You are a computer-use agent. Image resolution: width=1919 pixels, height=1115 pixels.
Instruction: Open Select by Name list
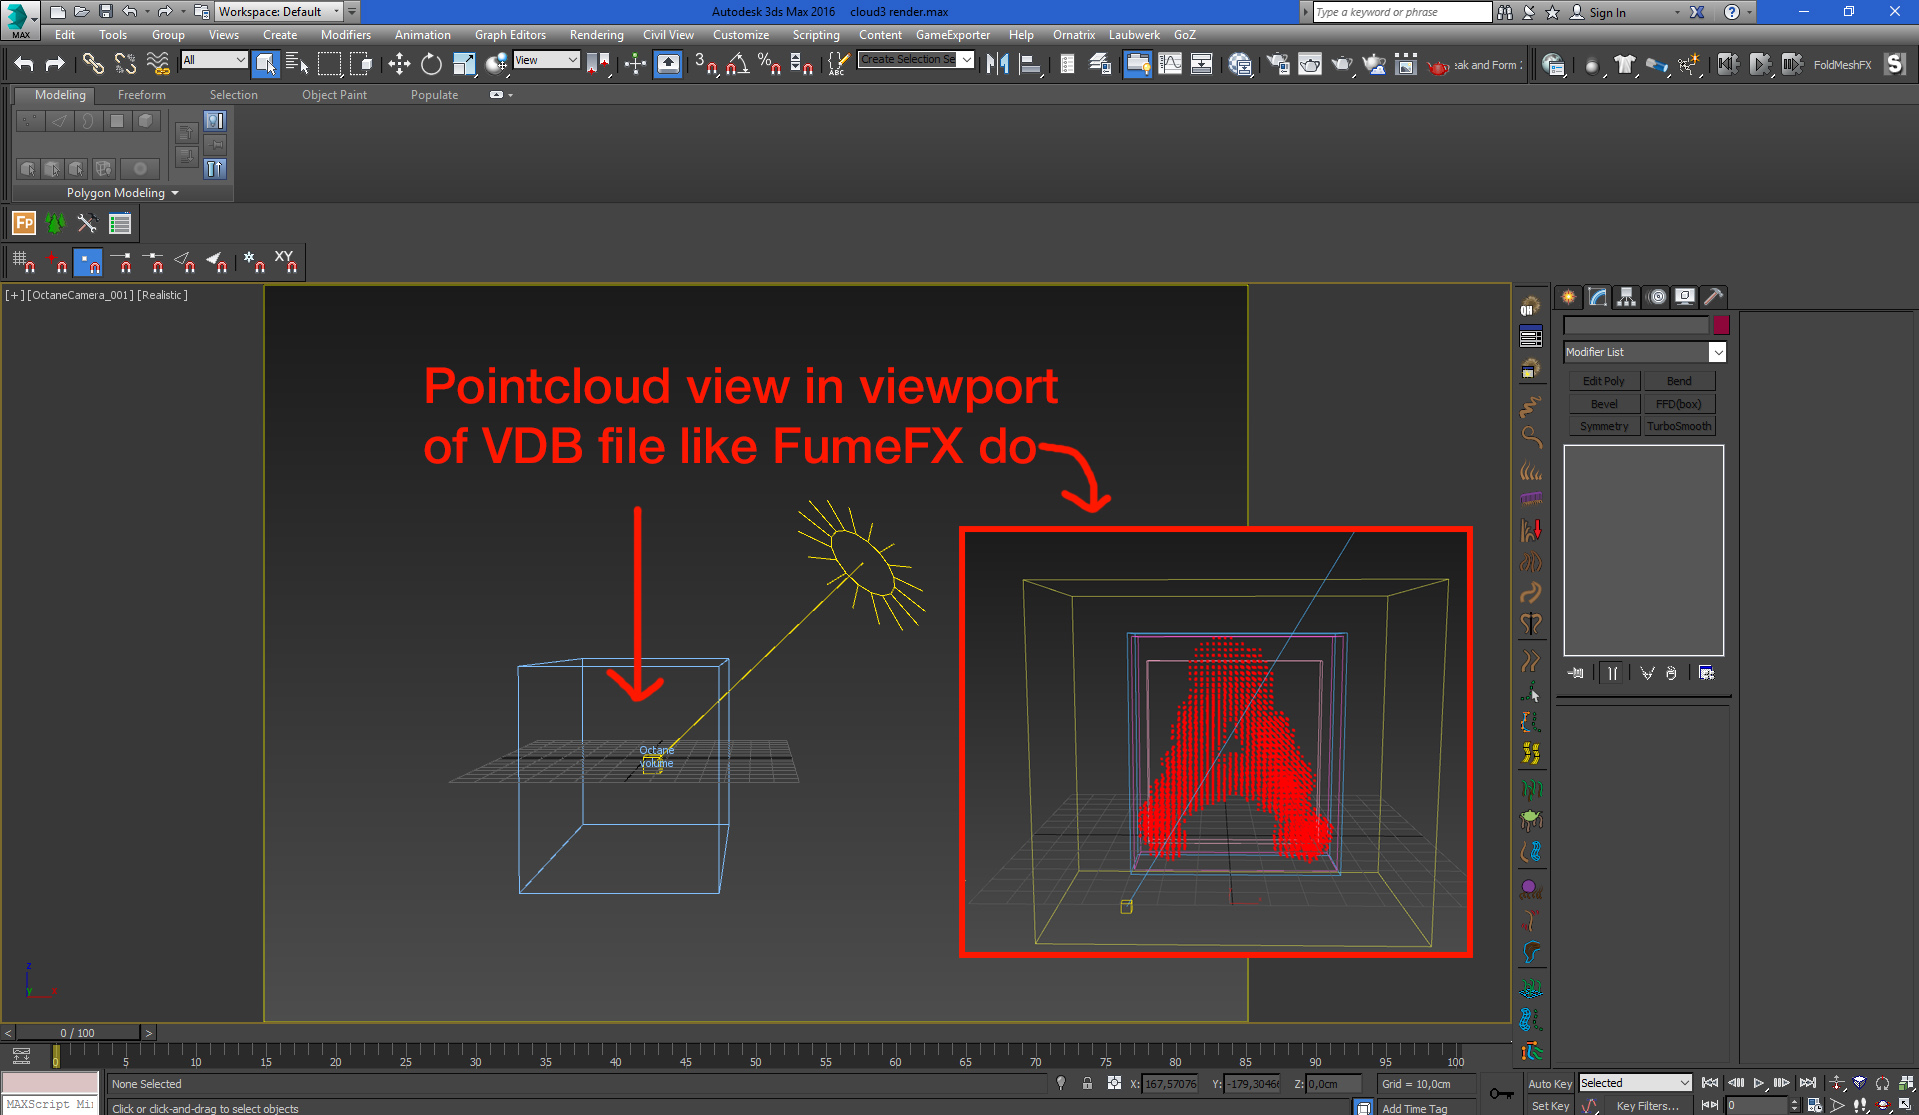(x=297, y=65)
